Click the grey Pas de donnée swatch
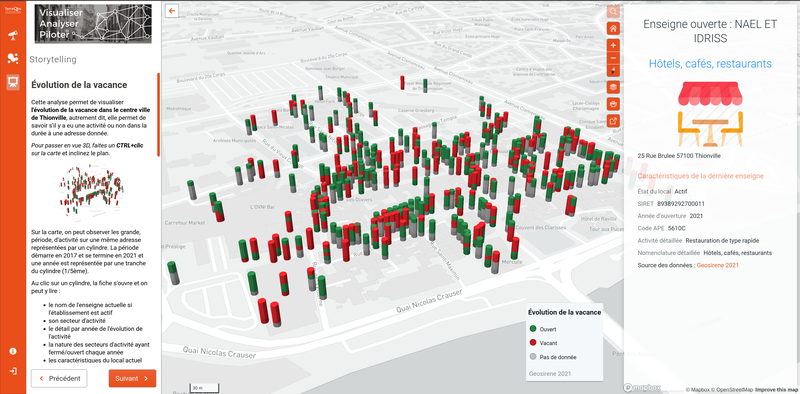800x394 pixels. click(x=533, y=357)
